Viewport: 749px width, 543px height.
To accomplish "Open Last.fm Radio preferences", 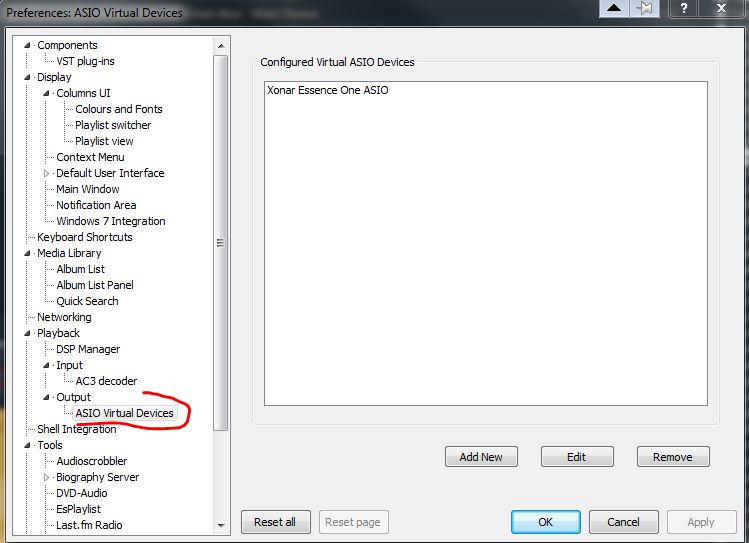I will tap(89, 525).
